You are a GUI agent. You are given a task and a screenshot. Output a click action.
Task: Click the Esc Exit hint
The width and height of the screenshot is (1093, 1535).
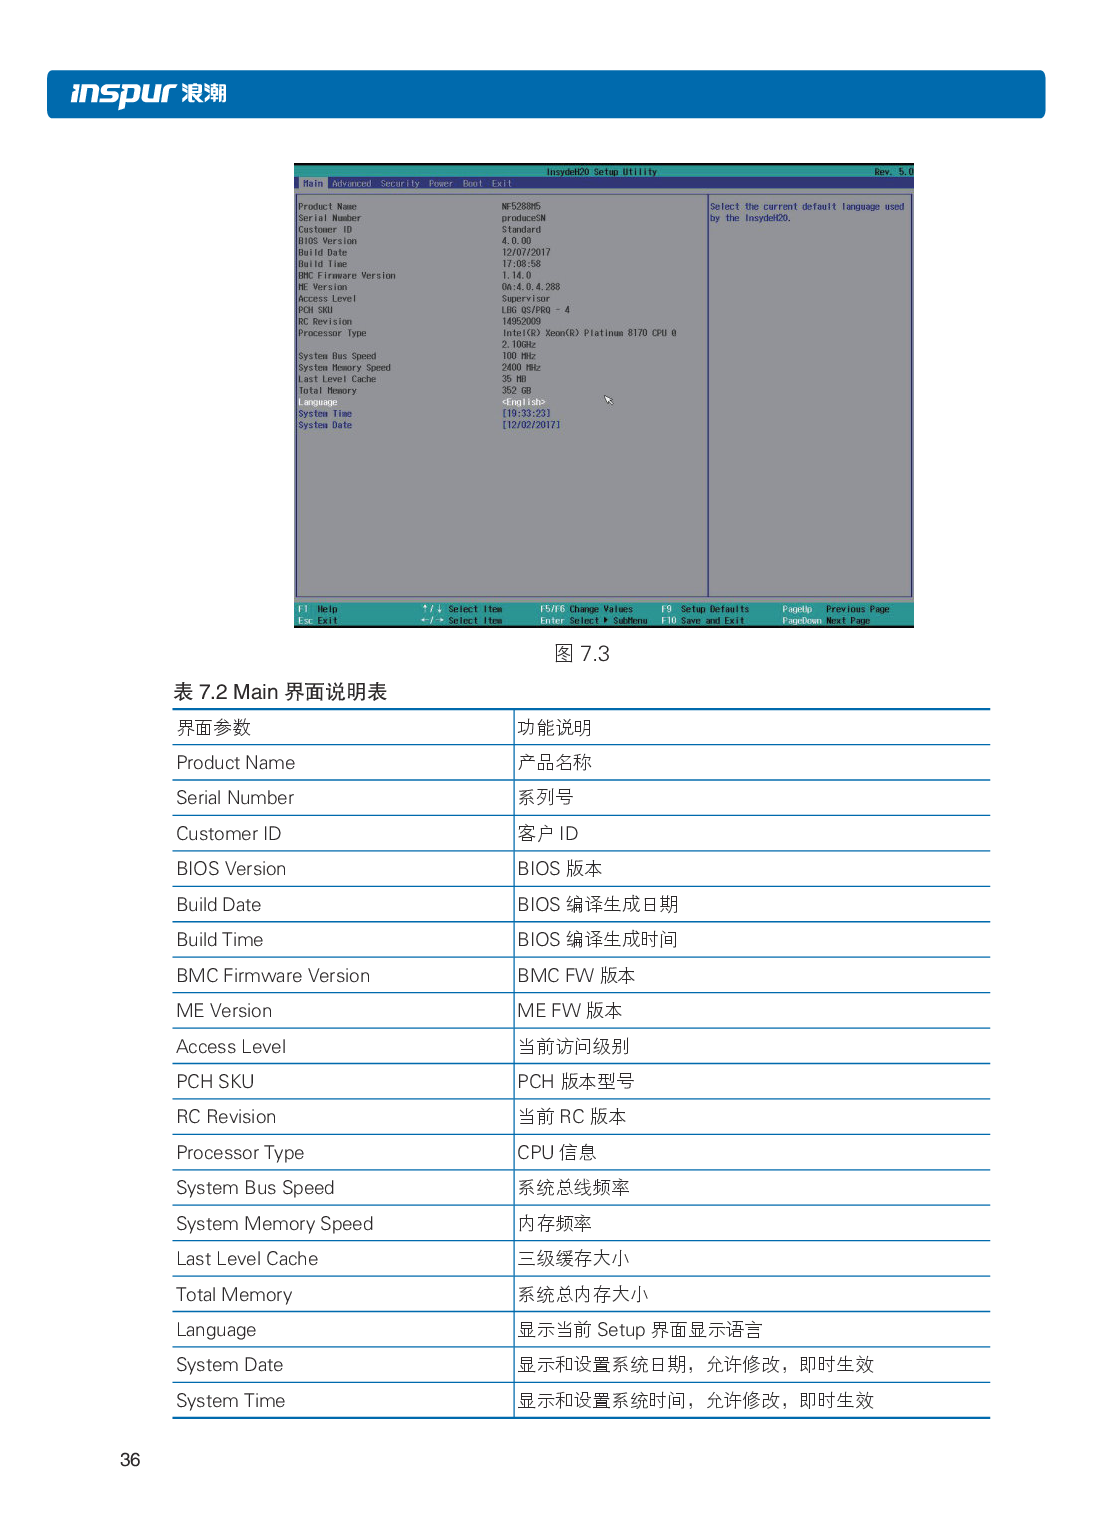coord(318,621)
